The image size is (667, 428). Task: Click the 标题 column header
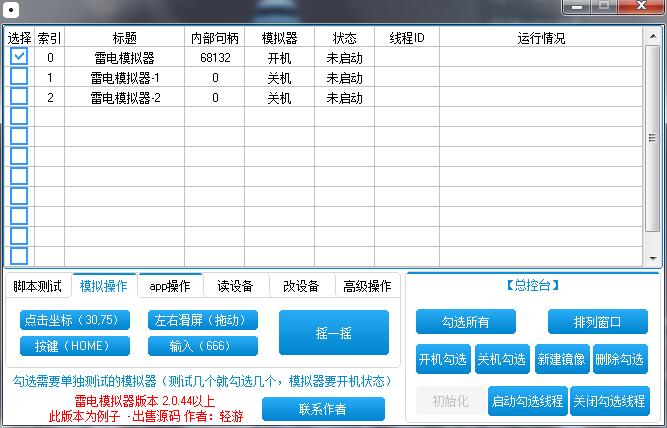click(125, 38)
